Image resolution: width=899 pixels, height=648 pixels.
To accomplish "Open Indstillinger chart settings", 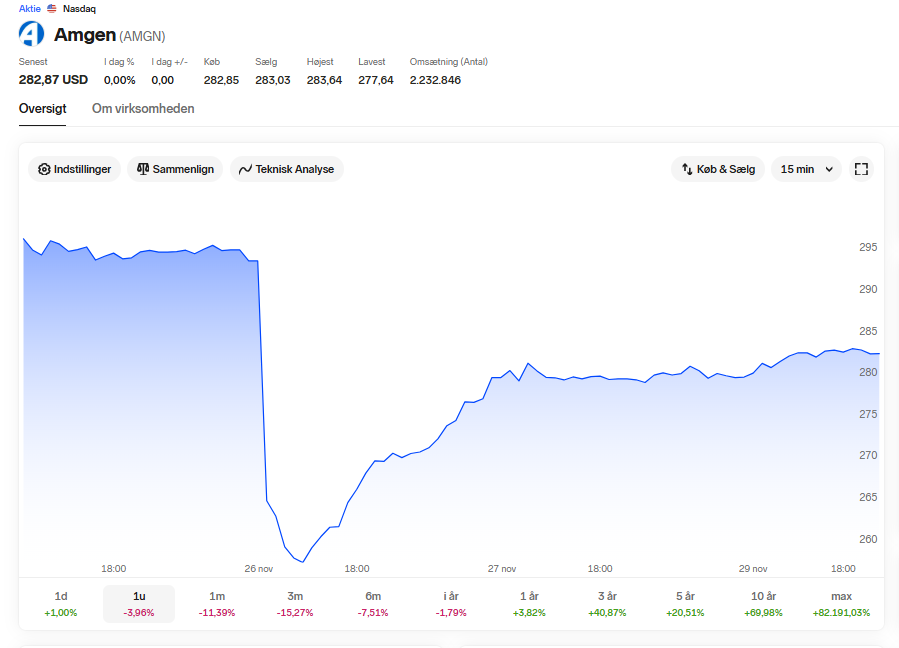I will pyautogui.click(x=75, y=169).
